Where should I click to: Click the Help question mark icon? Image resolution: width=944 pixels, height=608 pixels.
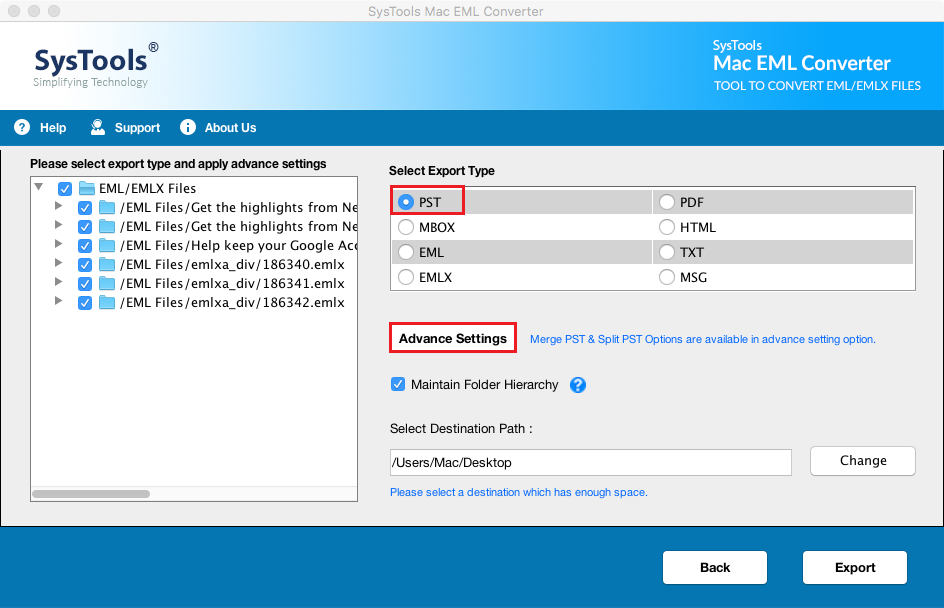pos(22,127)
